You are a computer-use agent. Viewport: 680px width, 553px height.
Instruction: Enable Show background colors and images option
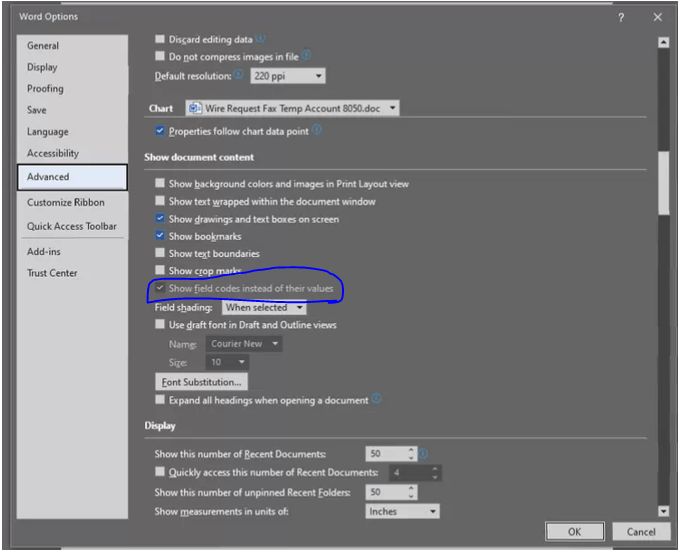(160, 183)
